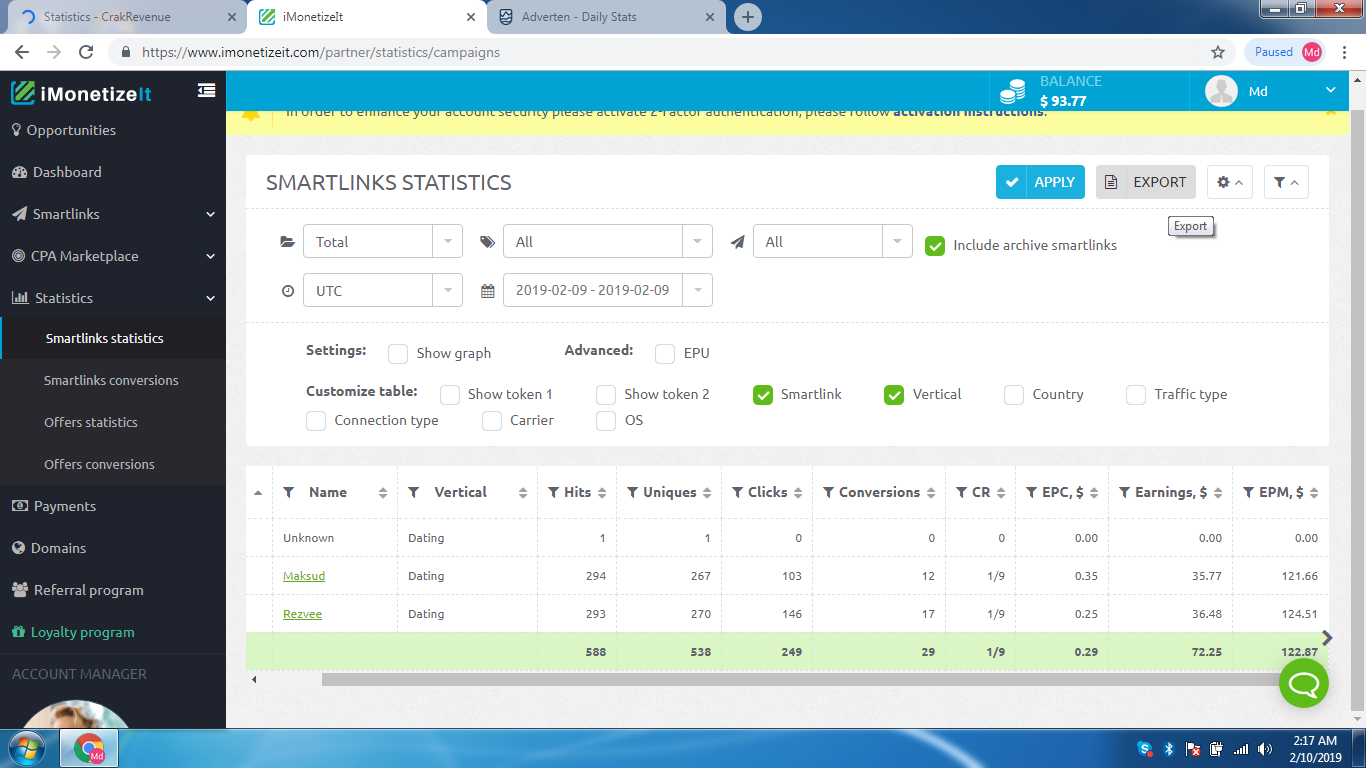Sort table by Earnings column arrows
The width and height of the screenshot is (1366, 768).
click(1219, 493)
